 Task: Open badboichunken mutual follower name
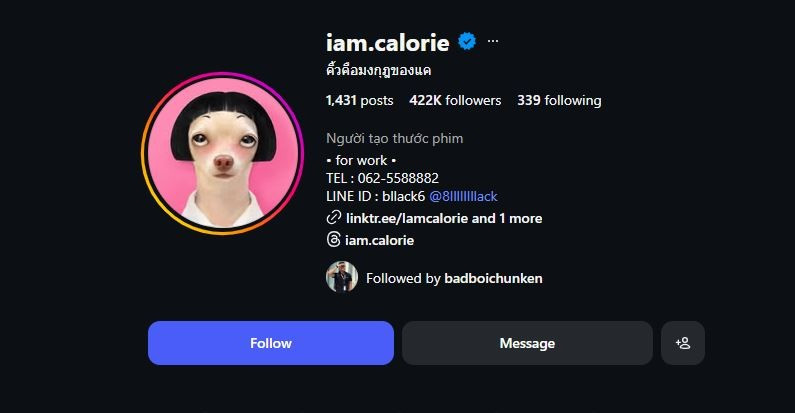click(x=493, y=278)
